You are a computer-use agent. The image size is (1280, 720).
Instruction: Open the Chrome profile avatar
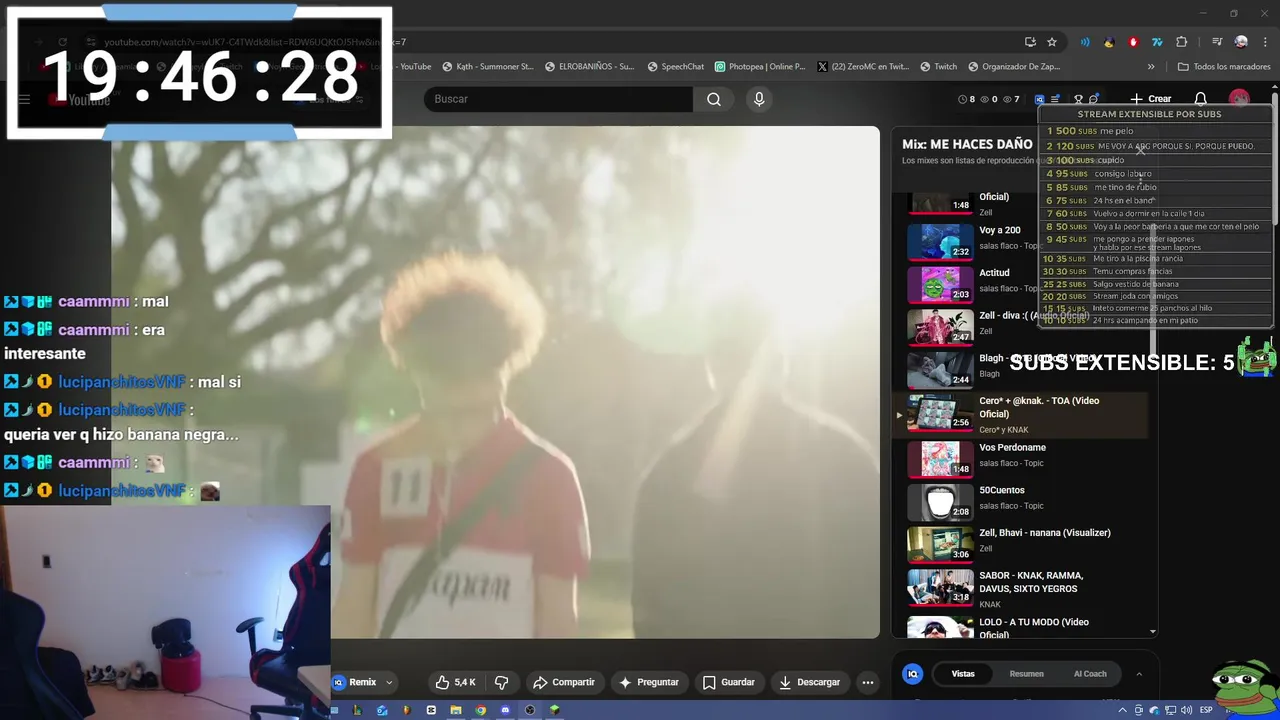coord(1241,42)
